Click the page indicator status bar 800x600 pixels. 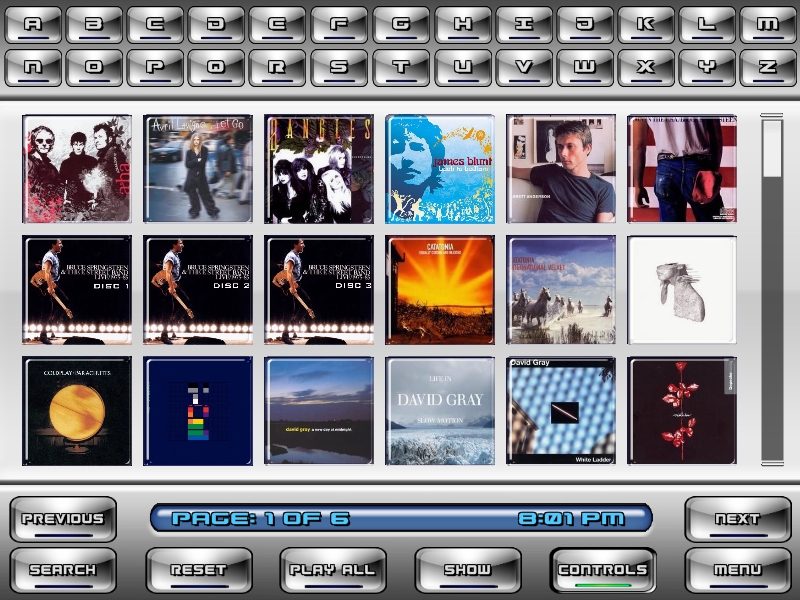tap(401, 518)
